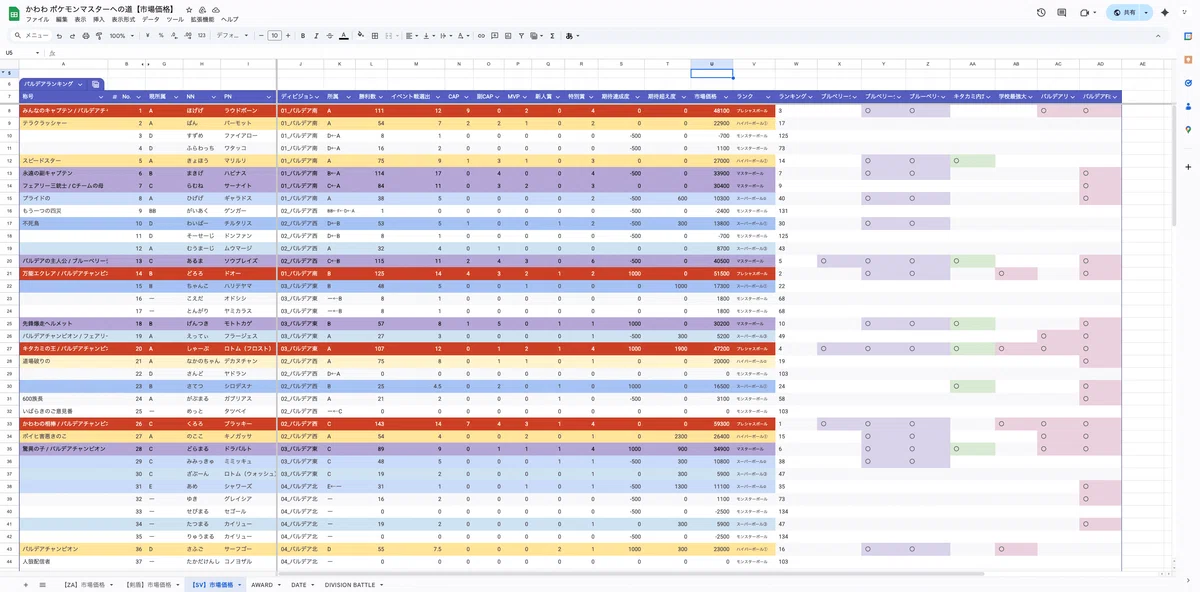Image resolution: width=1200 pixels, height=592 pixels.
Task: Apply strikethrough formatting
Action: click(x=329, y=35)
